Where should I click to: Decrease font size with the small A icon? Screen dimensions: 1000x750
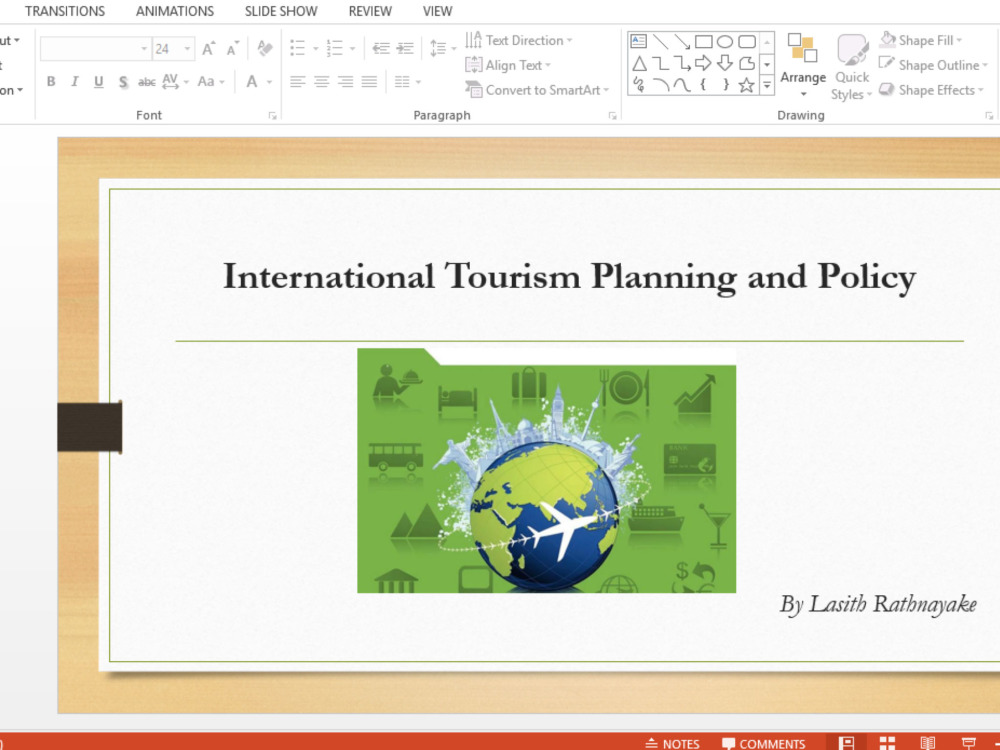pos(233,48)
